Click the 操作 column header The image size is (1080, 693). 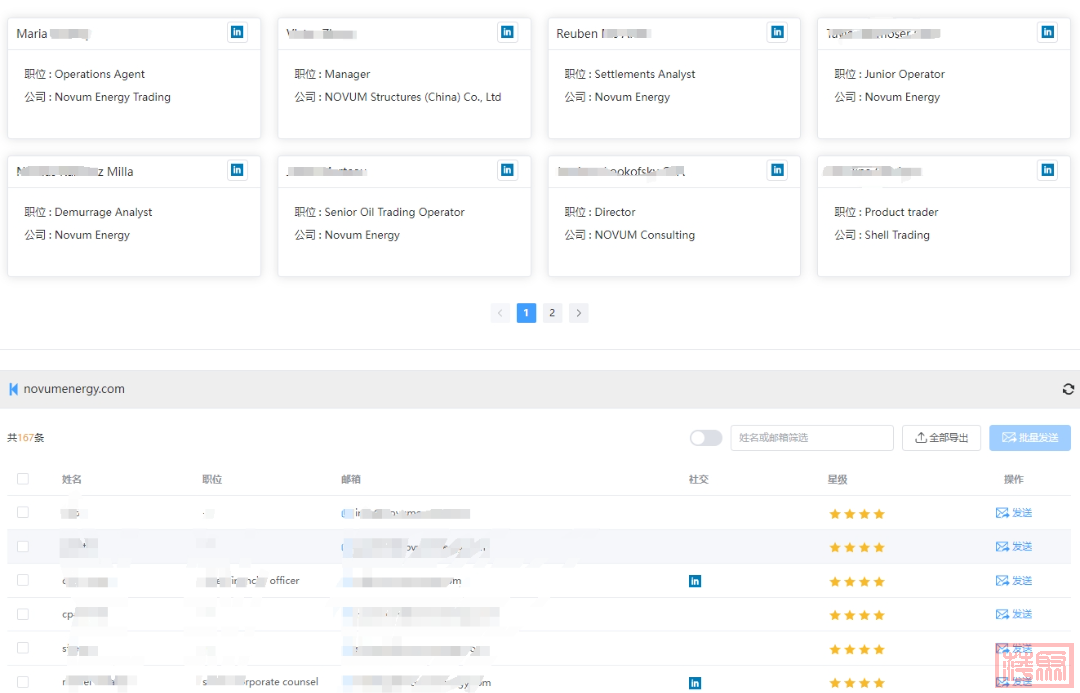coord(1014,479)
